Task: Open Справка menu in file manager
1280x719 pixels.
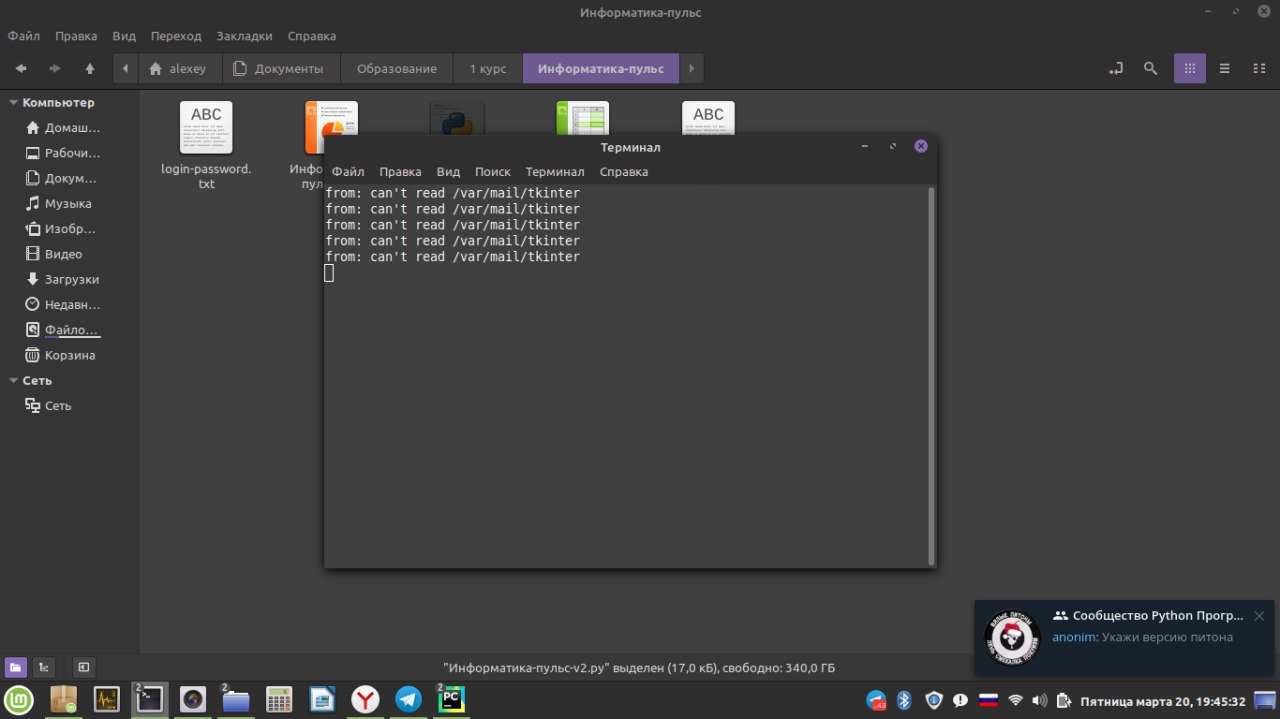Action: coord(311,36)
